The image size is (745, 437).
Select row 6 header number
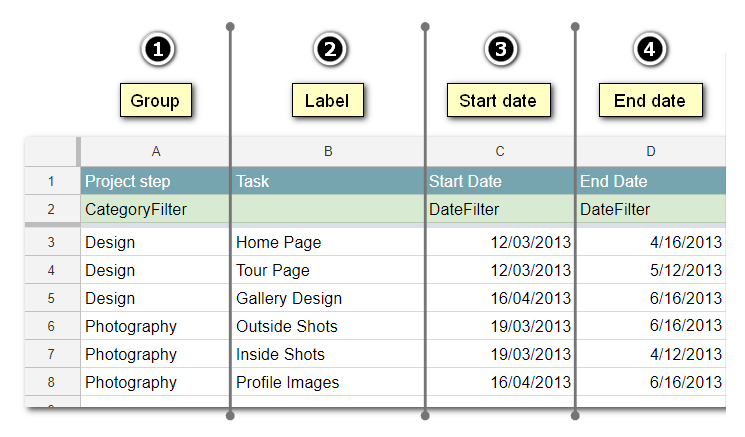52,326
